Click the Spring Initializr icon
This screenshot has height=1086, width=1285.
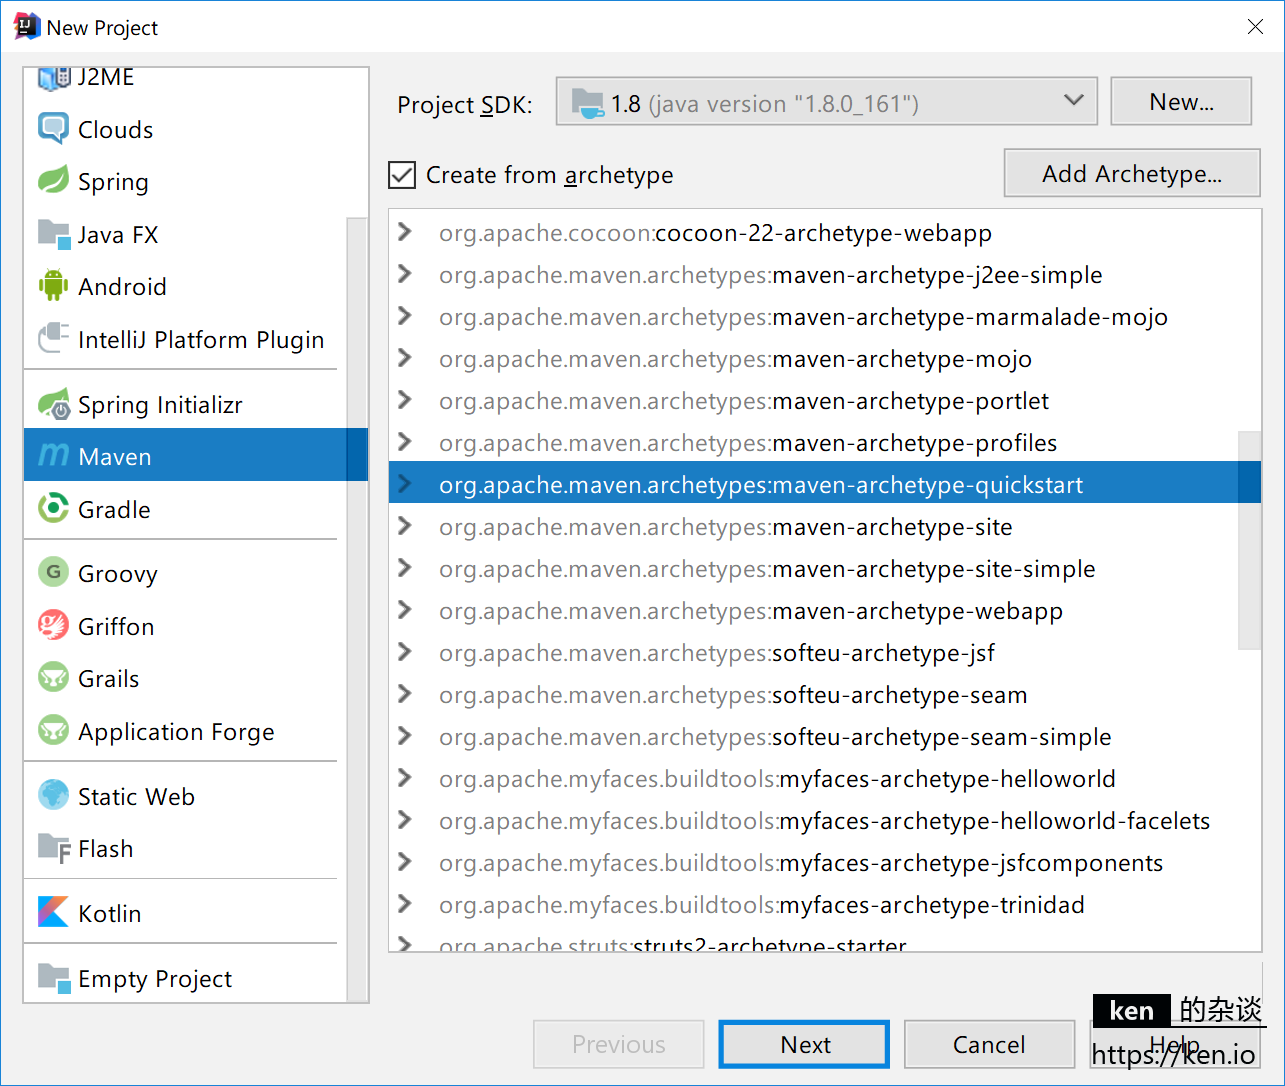(x=53, y=404)
